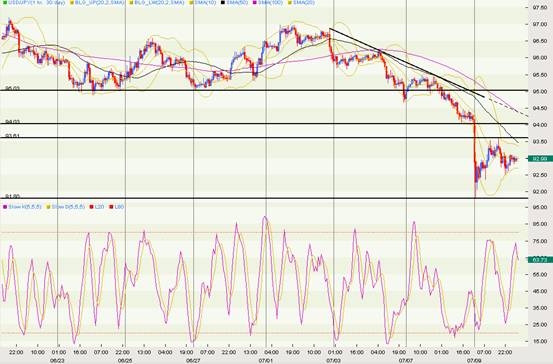553x364 pixels.
Task: Click the 07/07 date label on time axis
Action: [406, 360]
